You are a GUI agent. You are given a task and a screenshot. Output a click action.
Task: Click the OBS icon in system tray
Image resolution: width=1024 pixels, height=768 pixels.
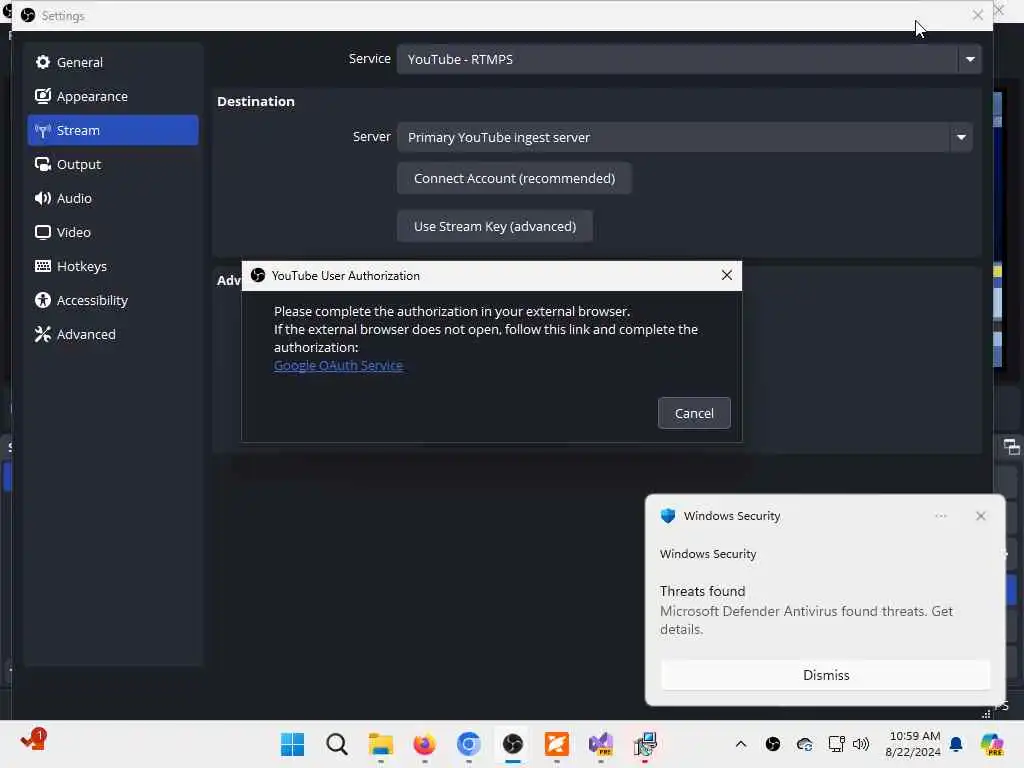(x=773, y=744)
